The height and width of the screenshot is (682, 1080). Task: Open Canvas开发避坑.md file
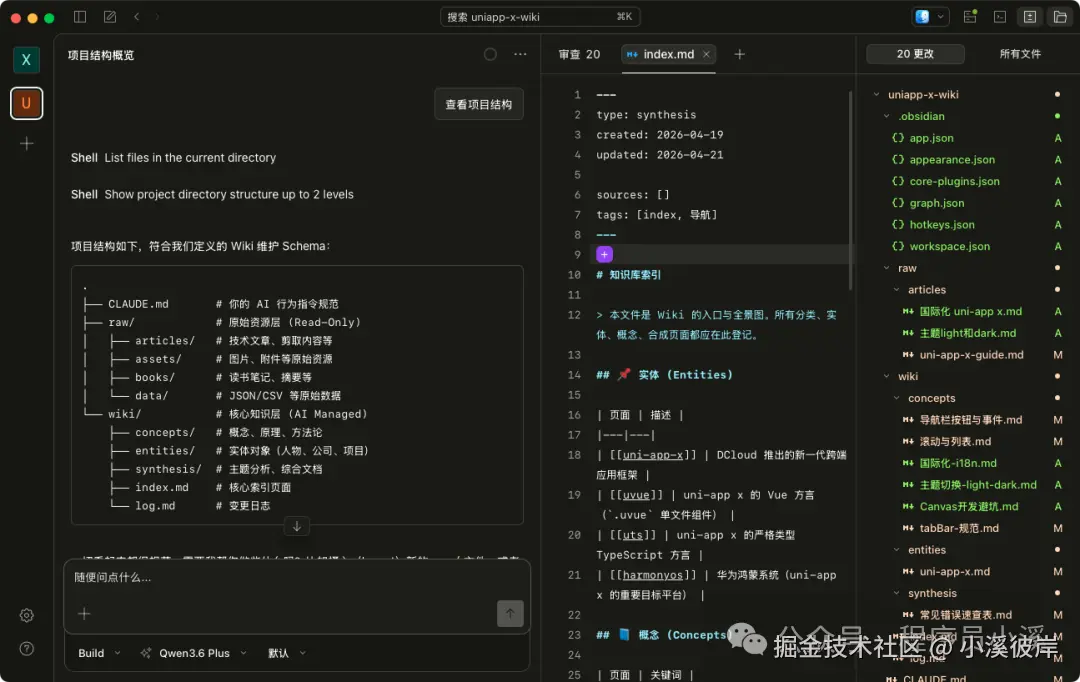(x=968, y=506)
